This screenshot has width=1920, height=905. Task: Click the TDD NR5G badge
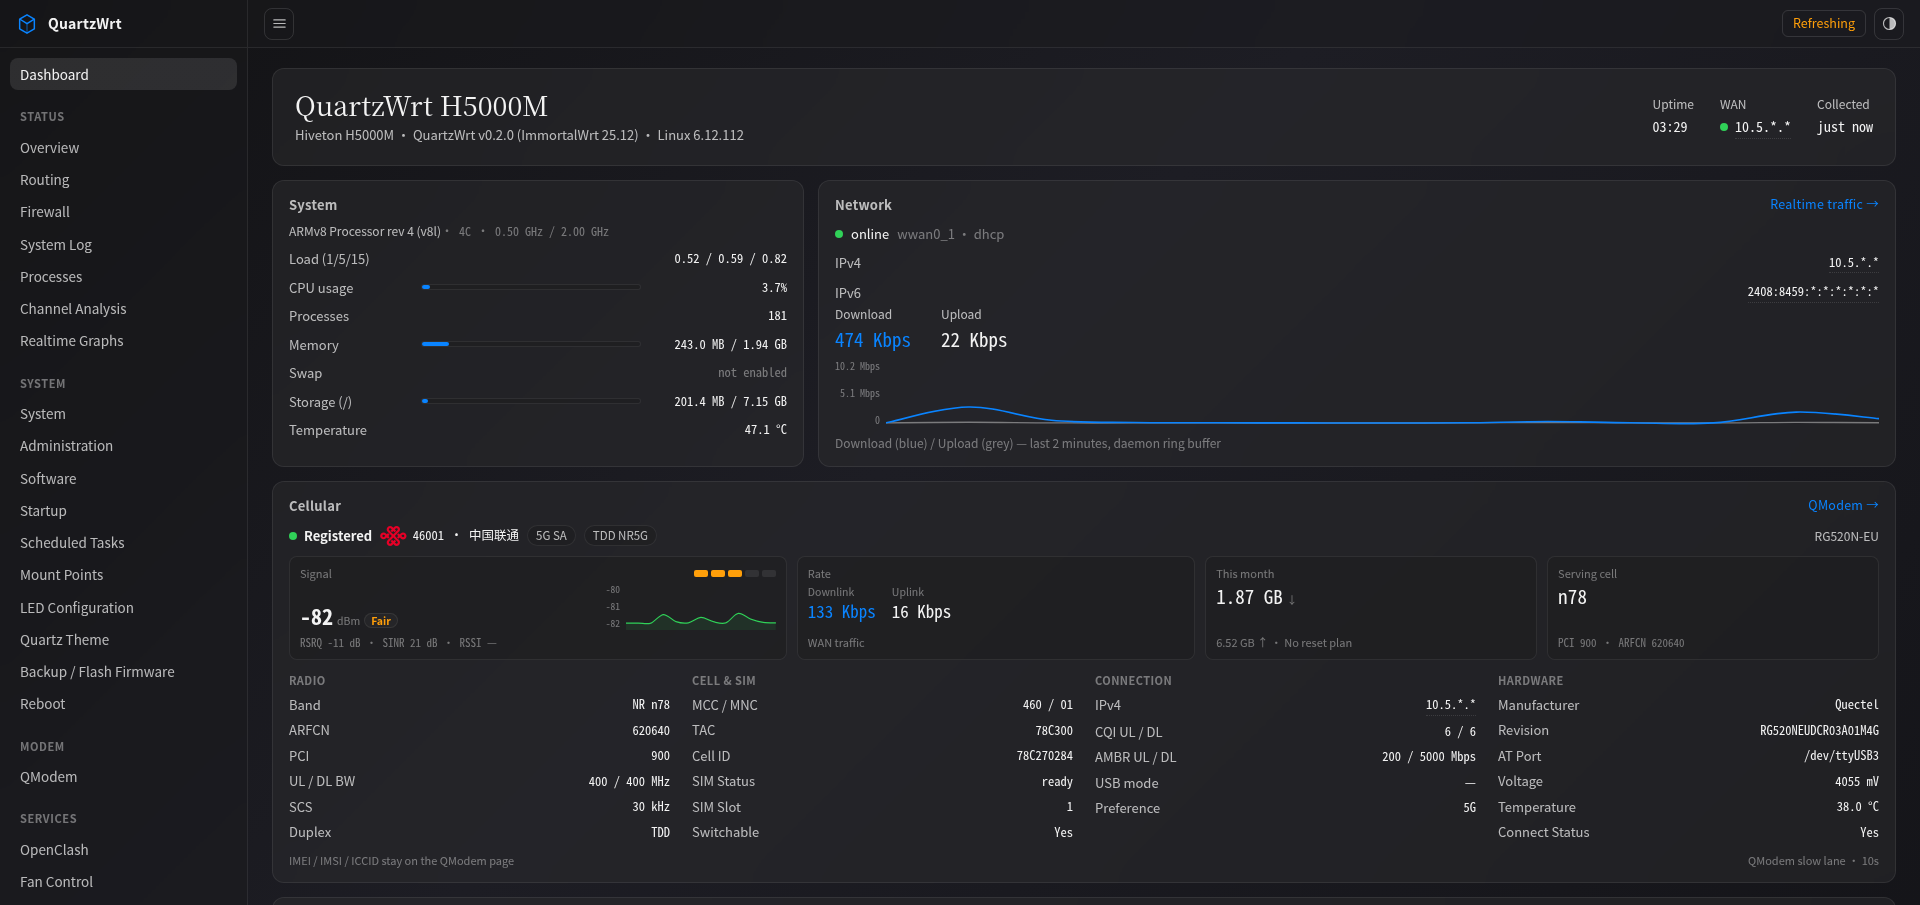(x=620, y=536)
